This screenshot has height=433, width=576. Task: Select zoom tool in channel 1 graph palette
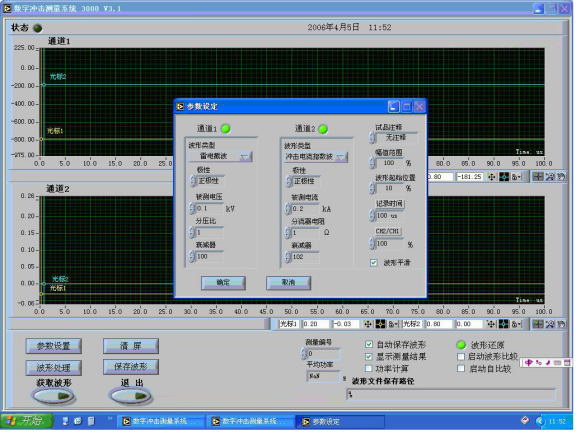click(550, 177)
